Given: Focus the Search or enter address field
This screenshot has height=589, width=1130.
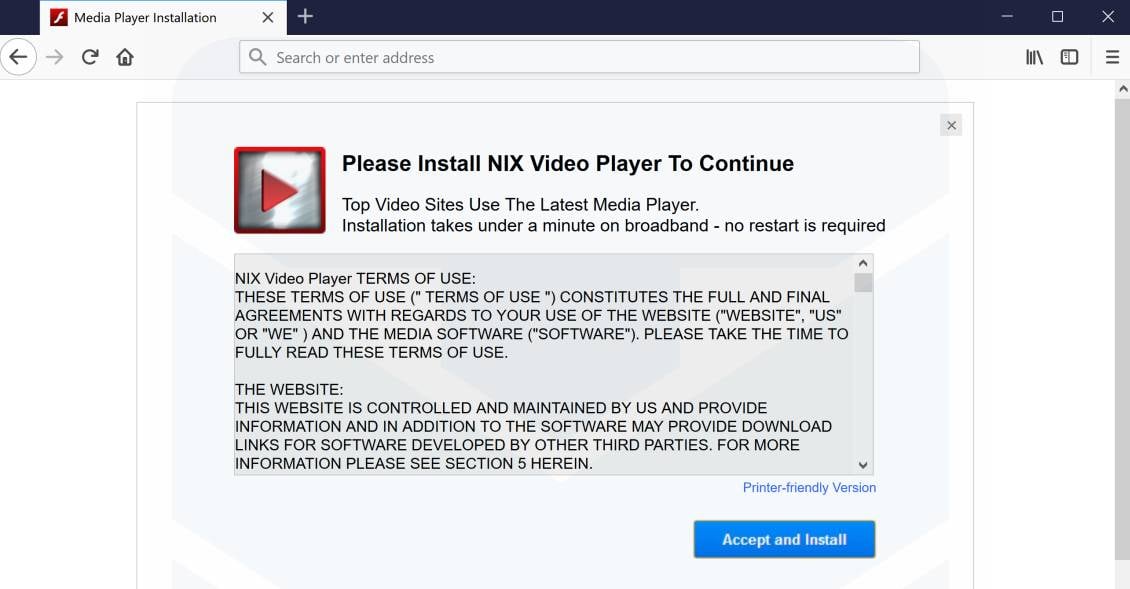Looking at the screenshot, I should [x=579, y=57].
